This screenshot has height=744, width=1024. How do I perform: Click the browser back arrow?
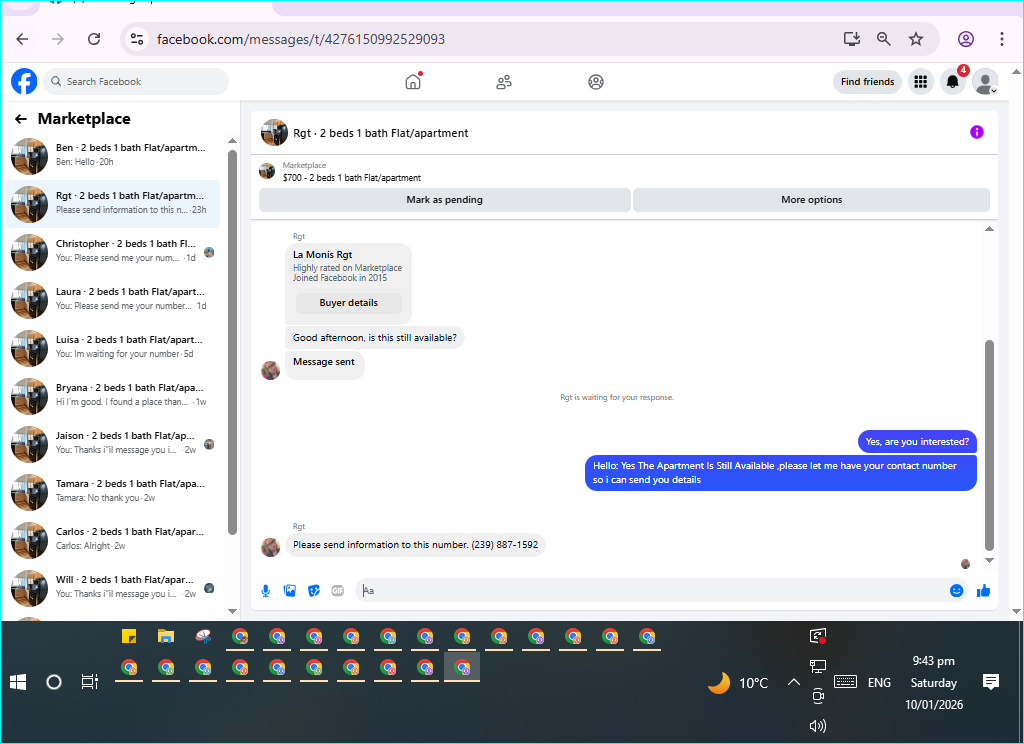coord(22,39)
